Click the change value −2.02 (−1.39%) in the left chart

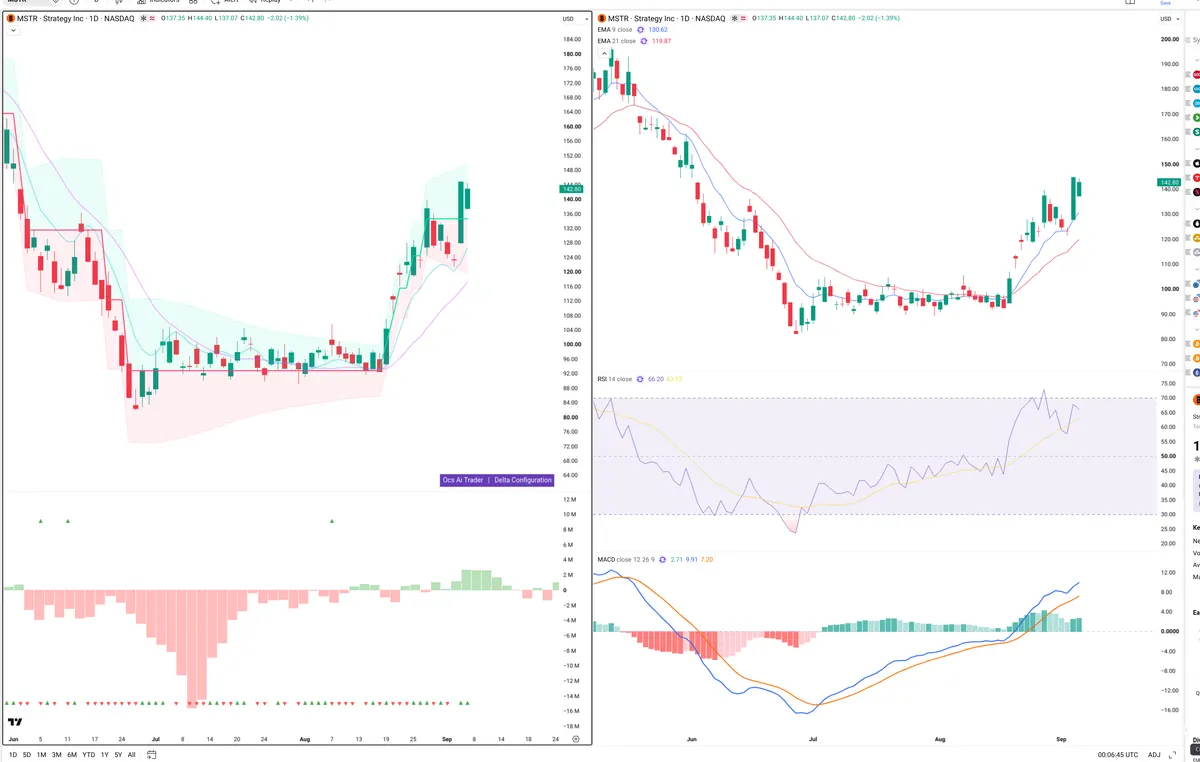click(290, 19)
